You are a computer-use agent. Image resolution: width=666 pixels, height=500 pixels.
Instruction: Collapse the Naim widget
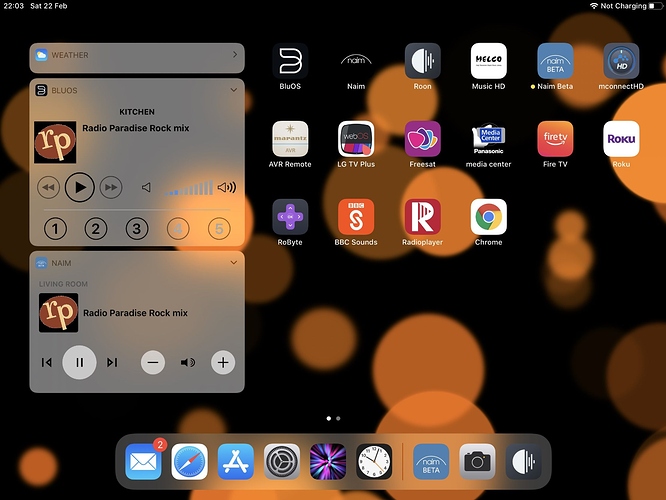pos(234,263)
